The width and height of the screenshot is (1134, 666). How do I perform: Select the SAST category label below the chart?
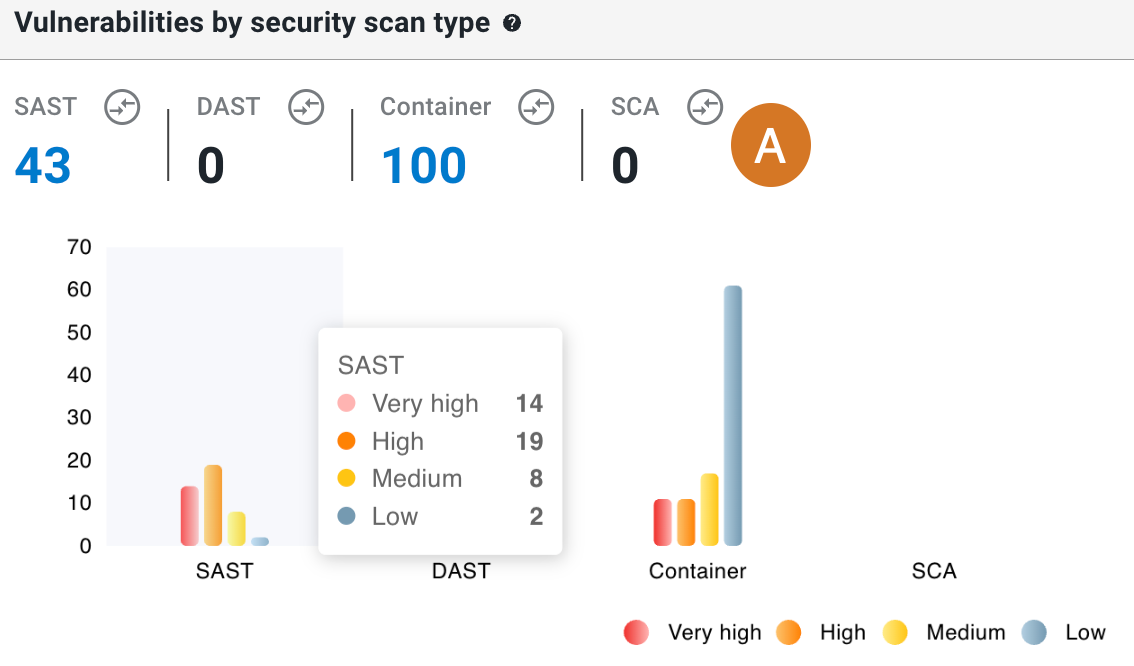(224, 571)
